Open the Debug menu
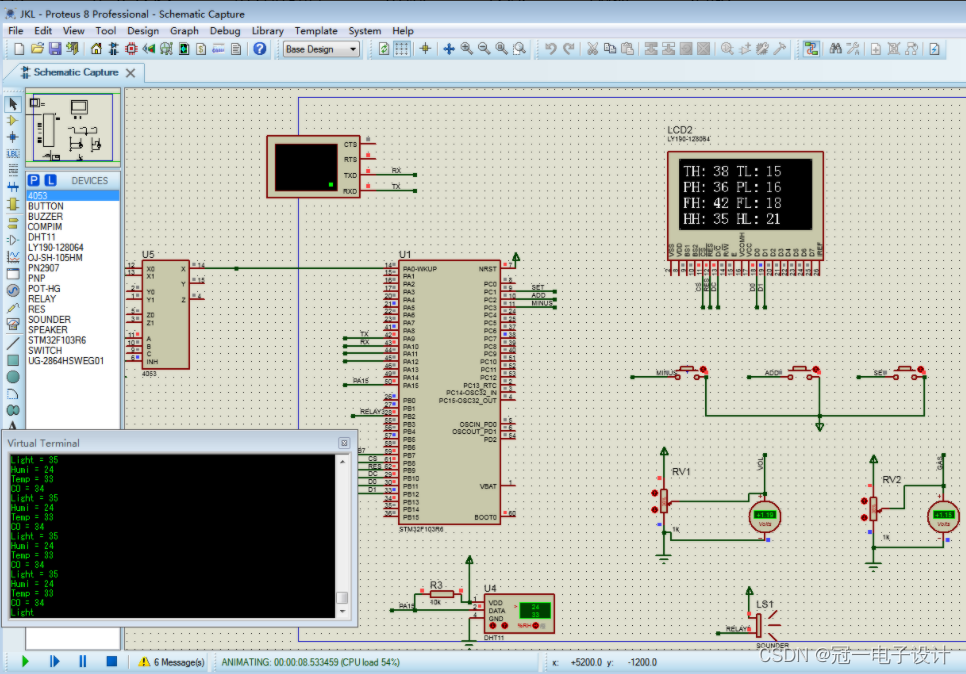The width and height of the screenshot is (966, 674). coord(225,30)
